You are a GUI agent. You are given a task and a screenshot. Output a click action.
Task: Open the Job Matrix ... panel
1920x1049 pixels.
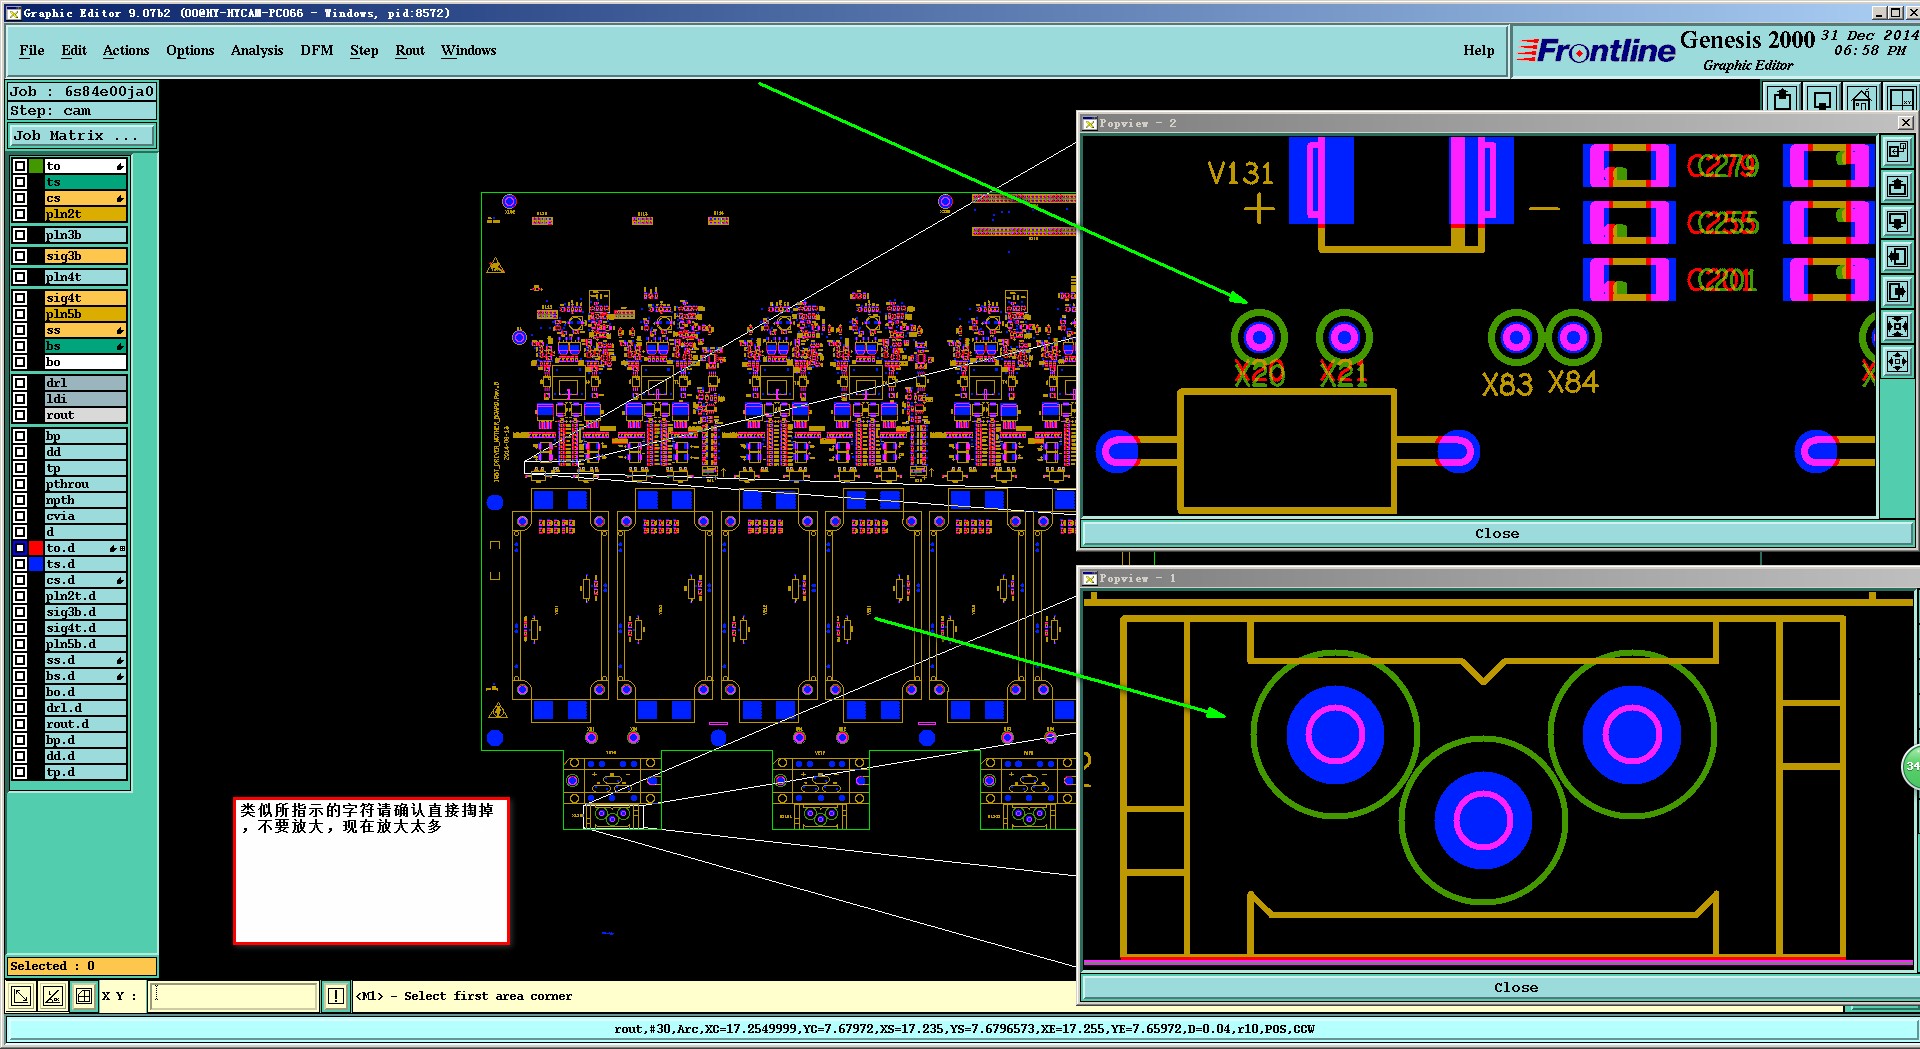point(82,135)
